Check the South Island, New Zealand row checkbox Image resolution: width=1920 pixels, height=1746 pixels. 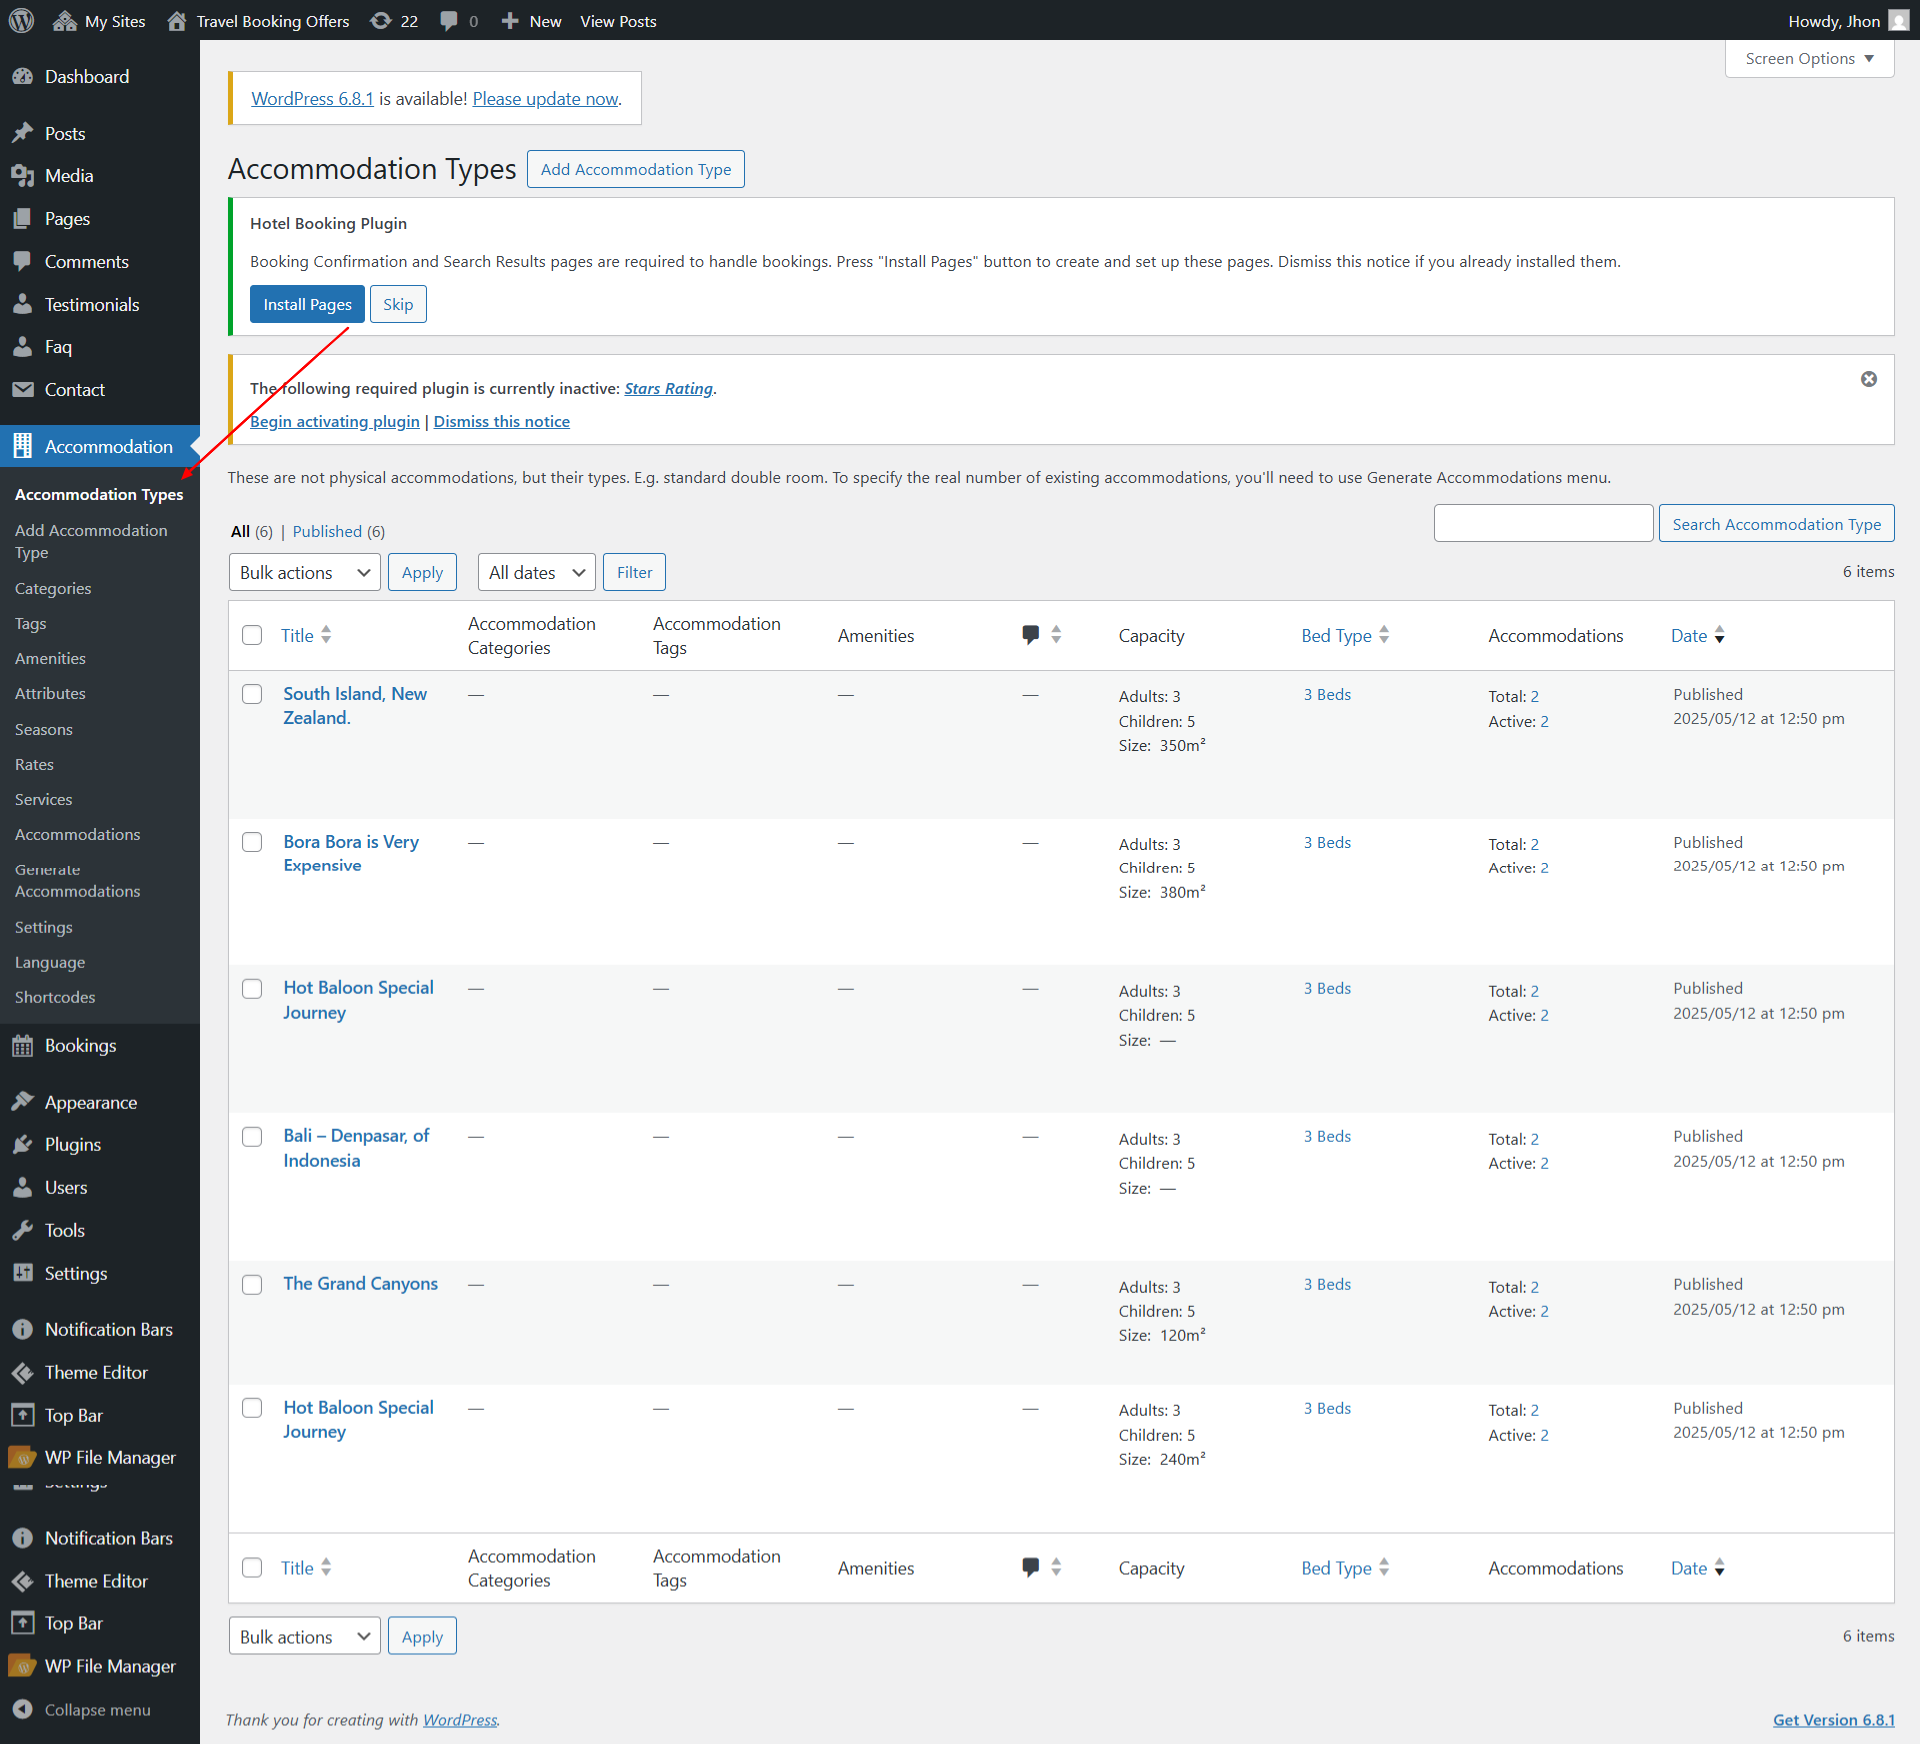coord(252,694)
